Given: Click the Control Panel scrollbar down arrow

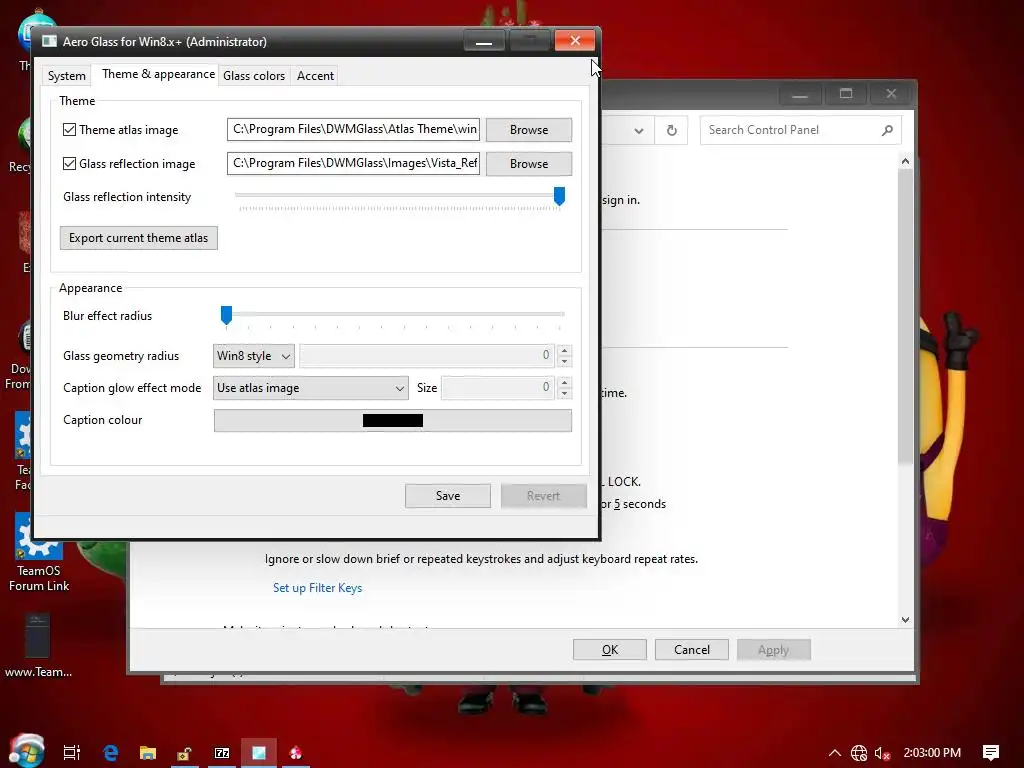Looking at the screenshot, I should tap(905, 620).
